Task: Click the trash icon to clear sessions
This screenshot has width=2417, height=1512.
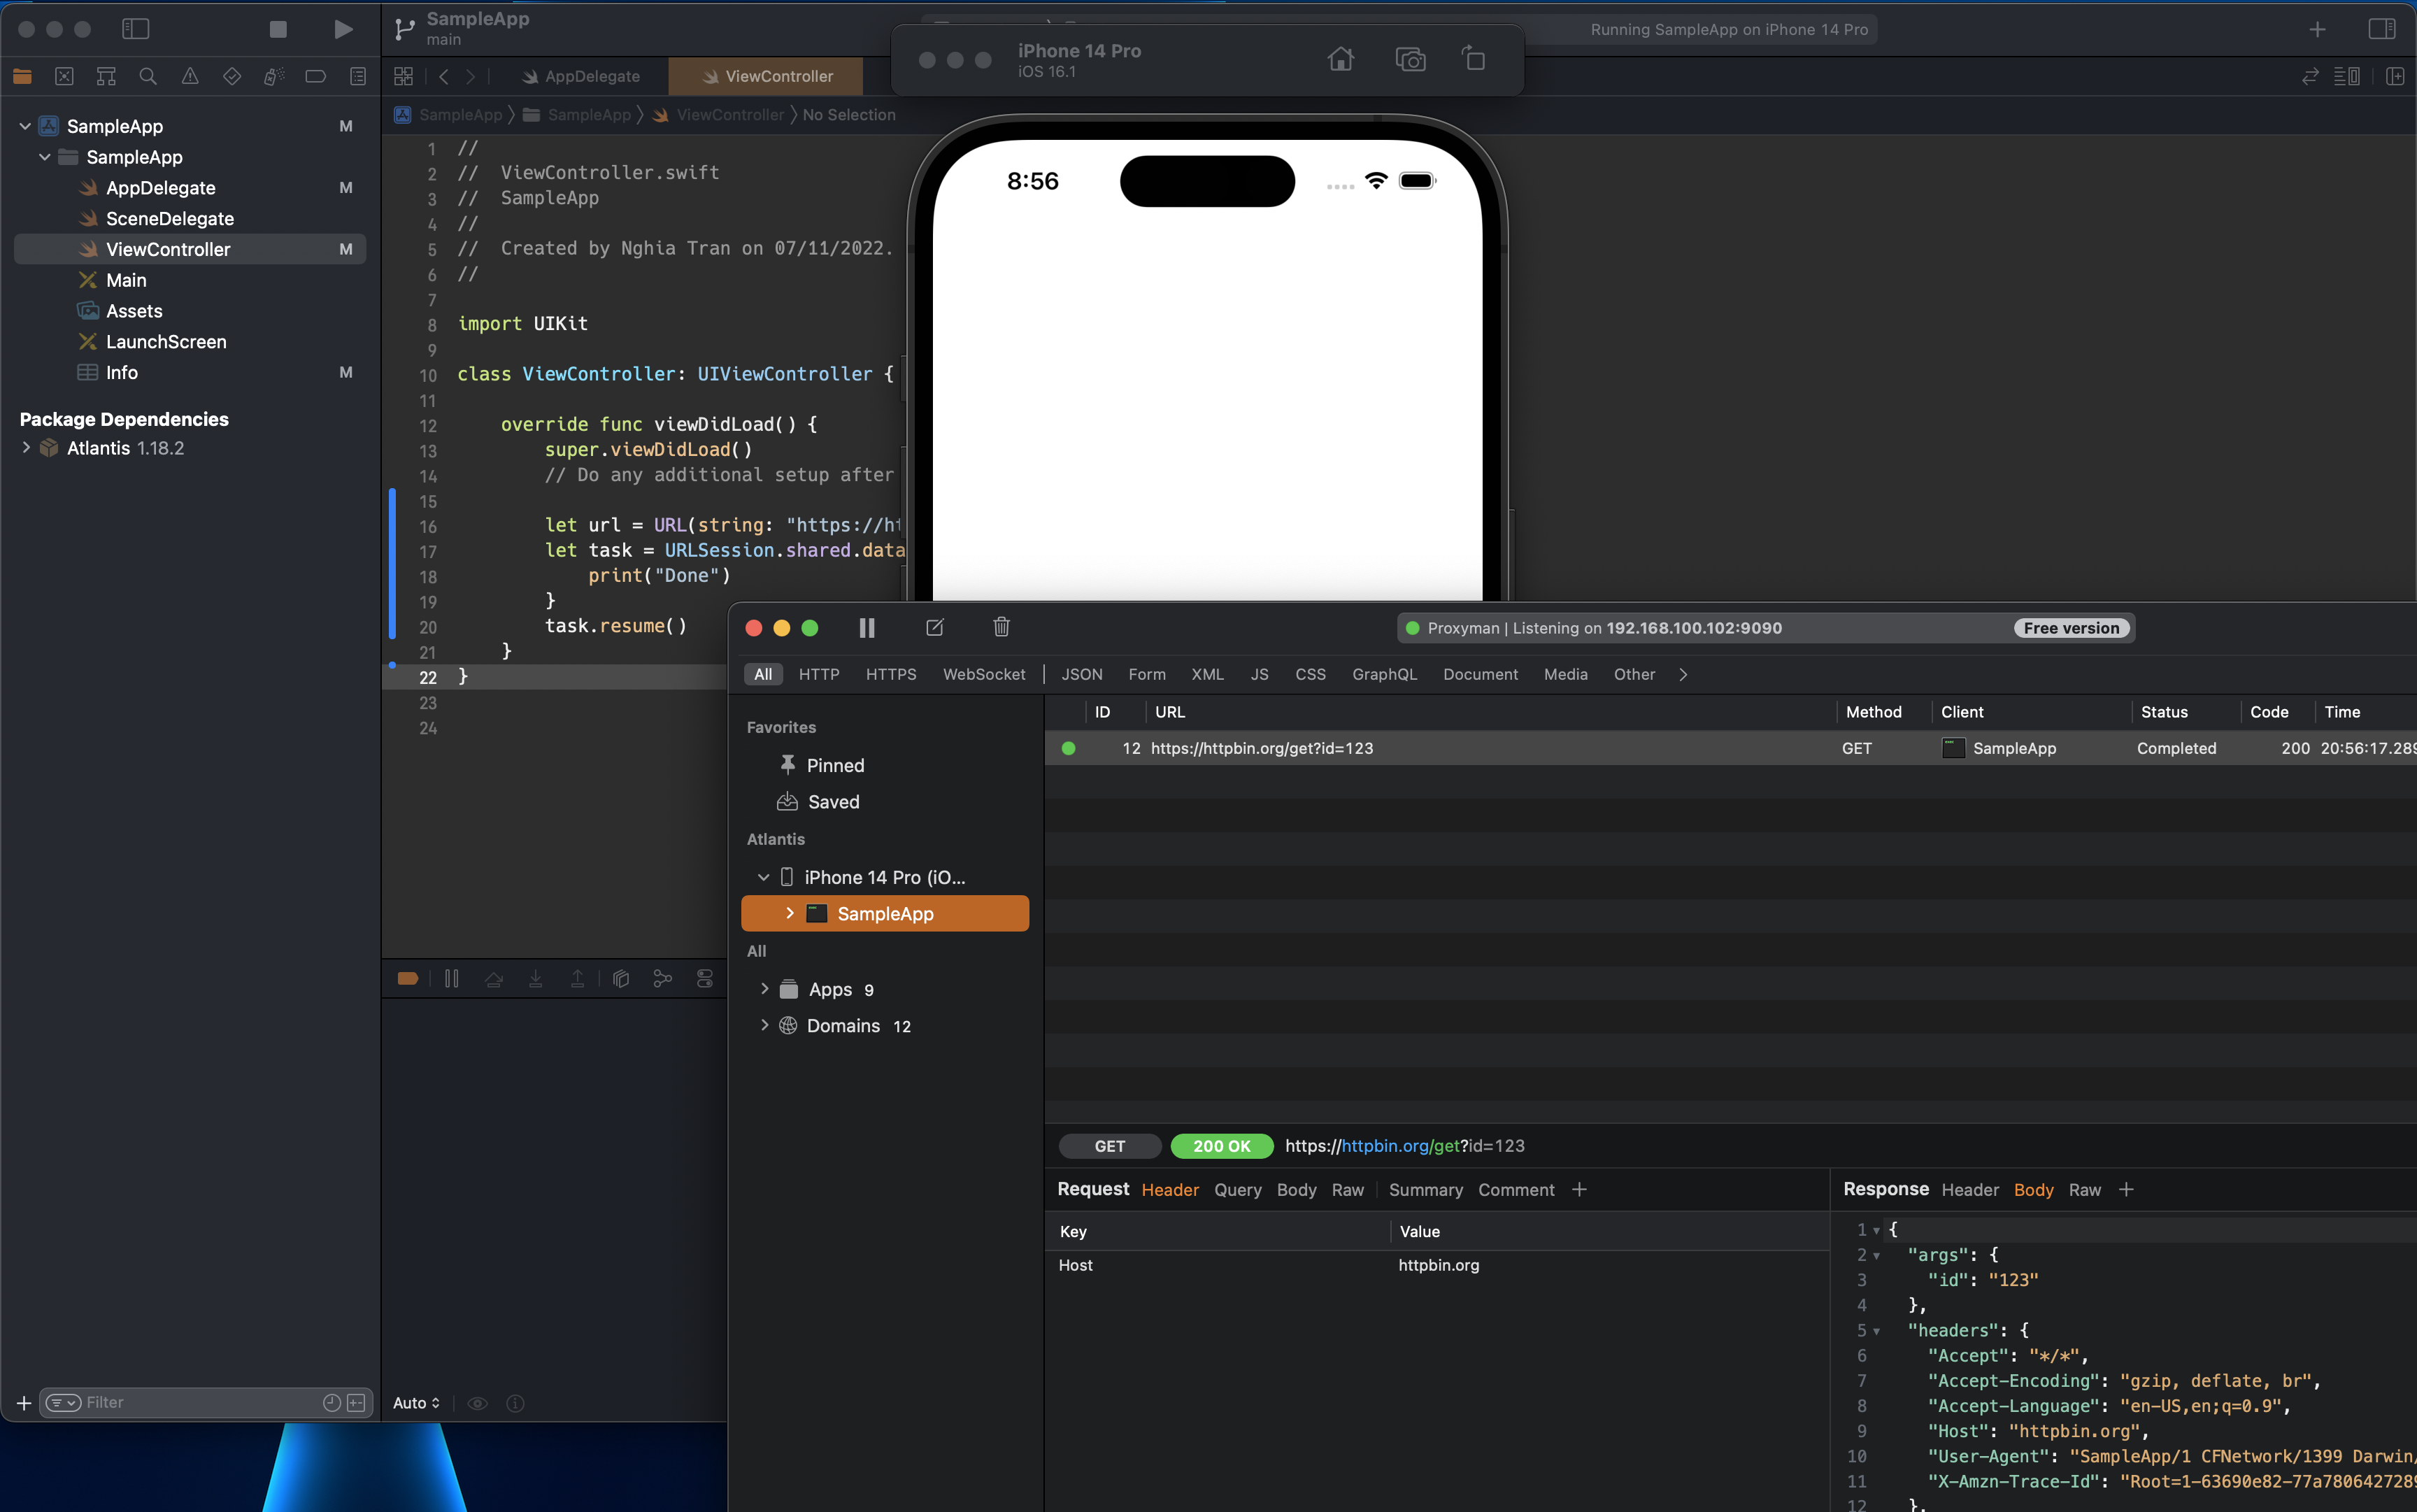Action: (x=1001, y=627)
